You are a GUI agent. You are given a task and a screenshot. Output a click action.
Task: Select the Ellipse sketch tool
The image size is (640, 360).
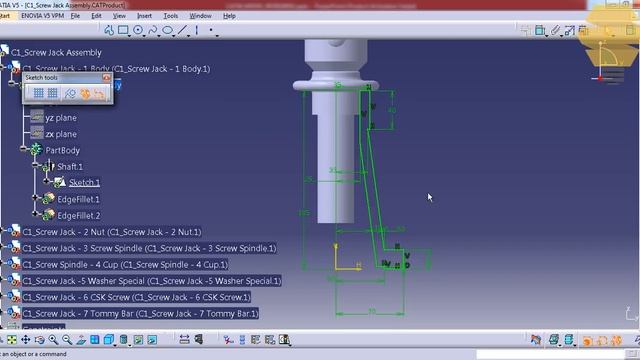point(167,30)
